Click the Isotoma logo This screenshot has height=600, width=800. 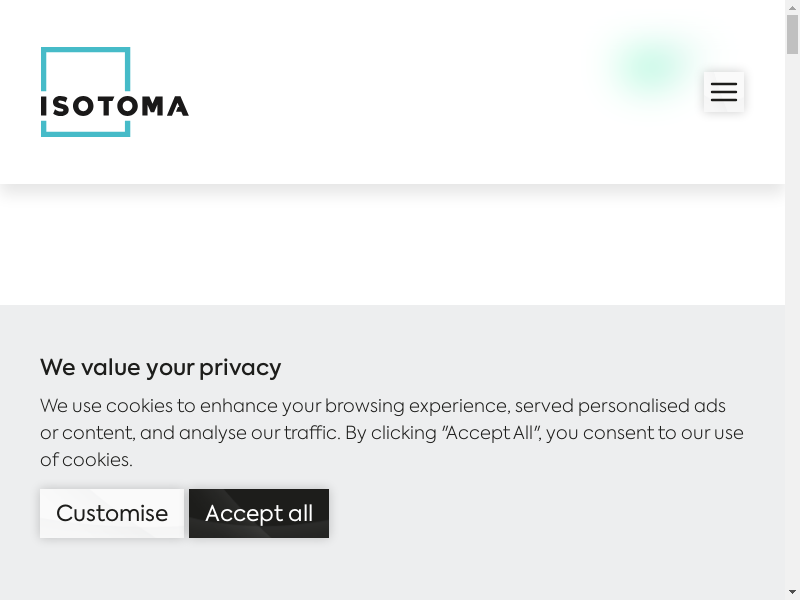[x=114, y=92]
